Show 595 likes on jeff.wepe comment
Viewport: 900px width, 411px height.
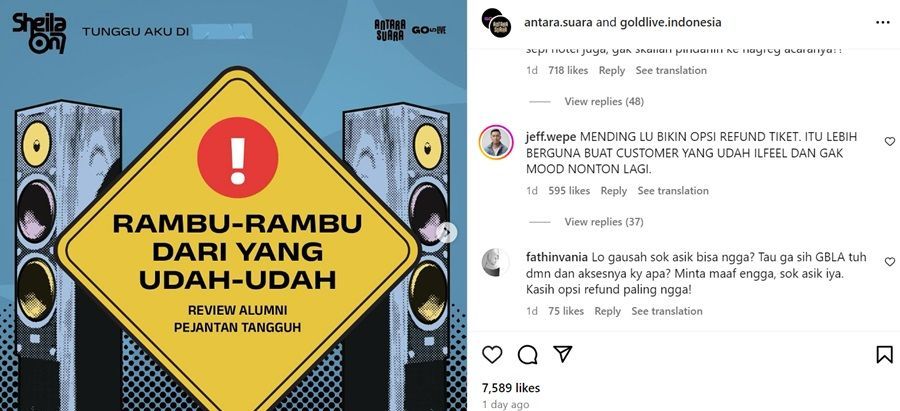(569, 191)
